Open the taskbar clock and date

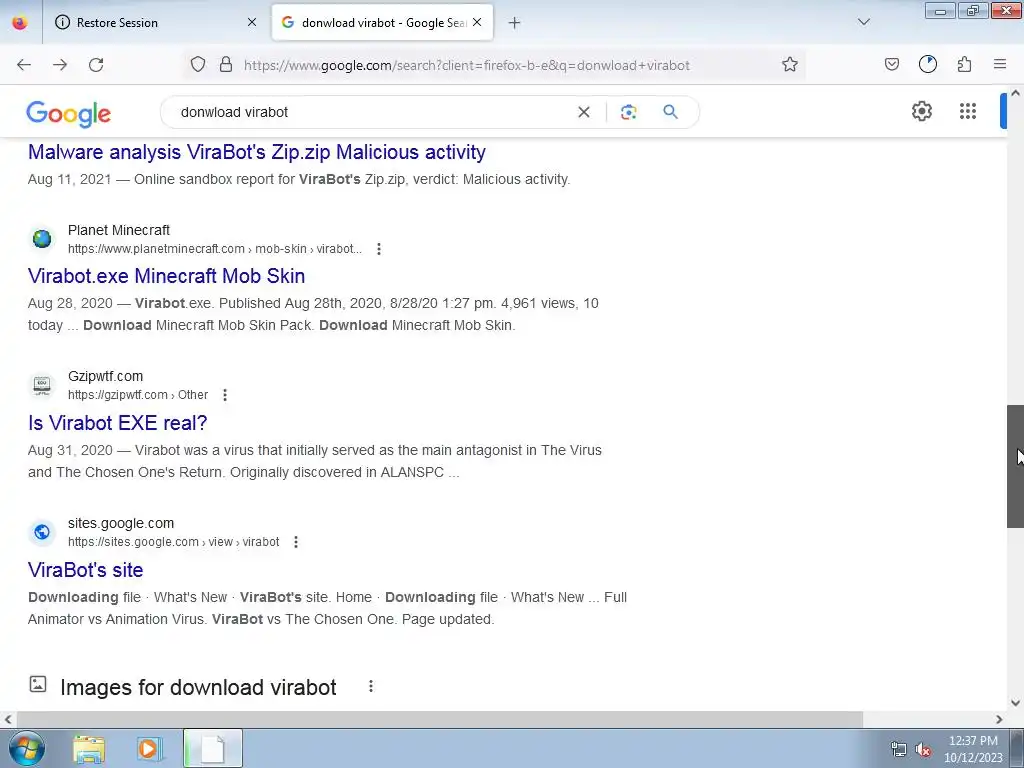click(x=973, y=749)
